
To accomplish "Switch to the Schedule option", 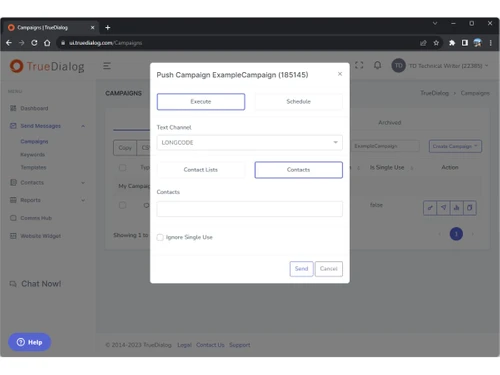I will tap(299, 102).
